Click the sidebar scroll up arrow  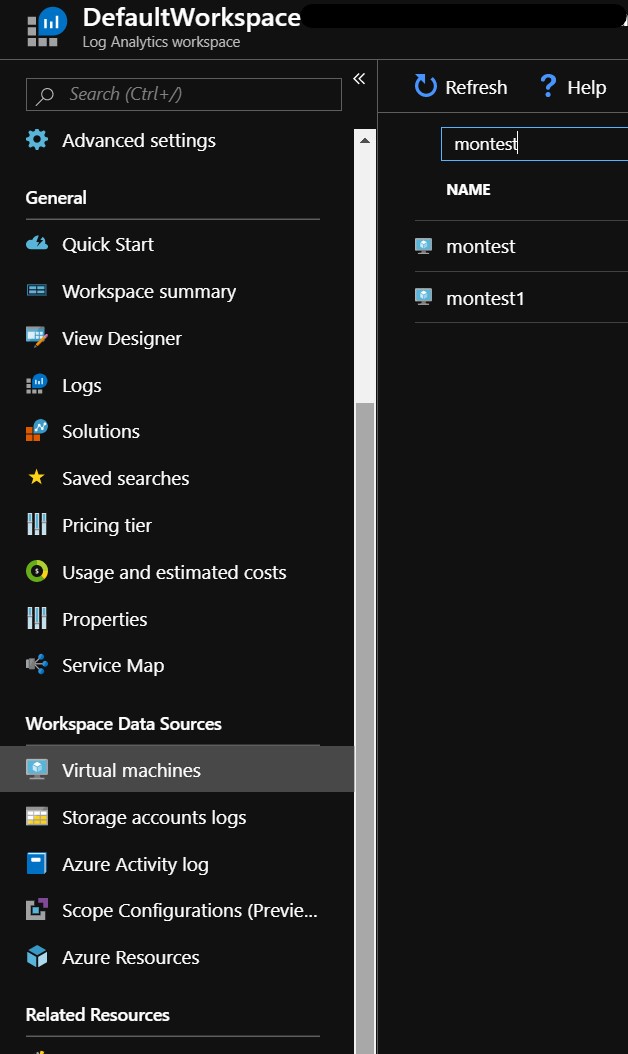(x=364, y=140)
